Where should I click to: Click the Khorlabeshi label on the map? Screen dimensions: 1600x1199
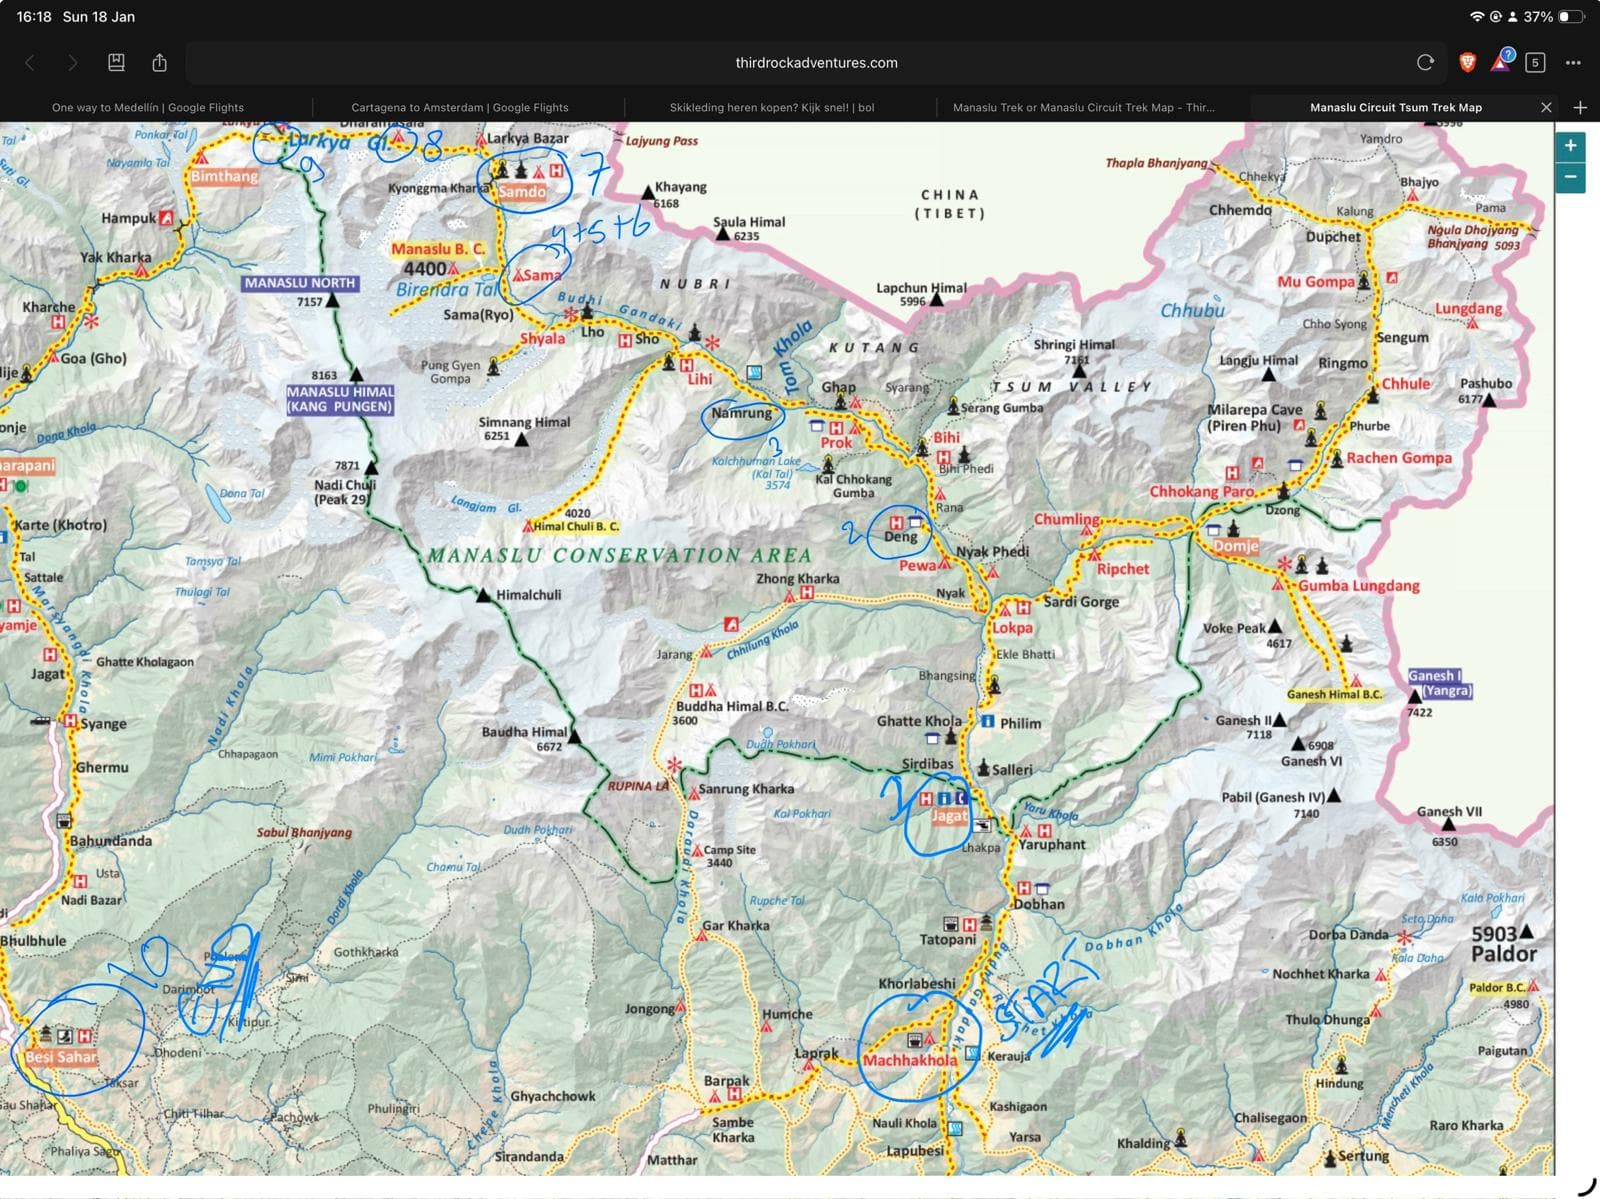point(917,984)
